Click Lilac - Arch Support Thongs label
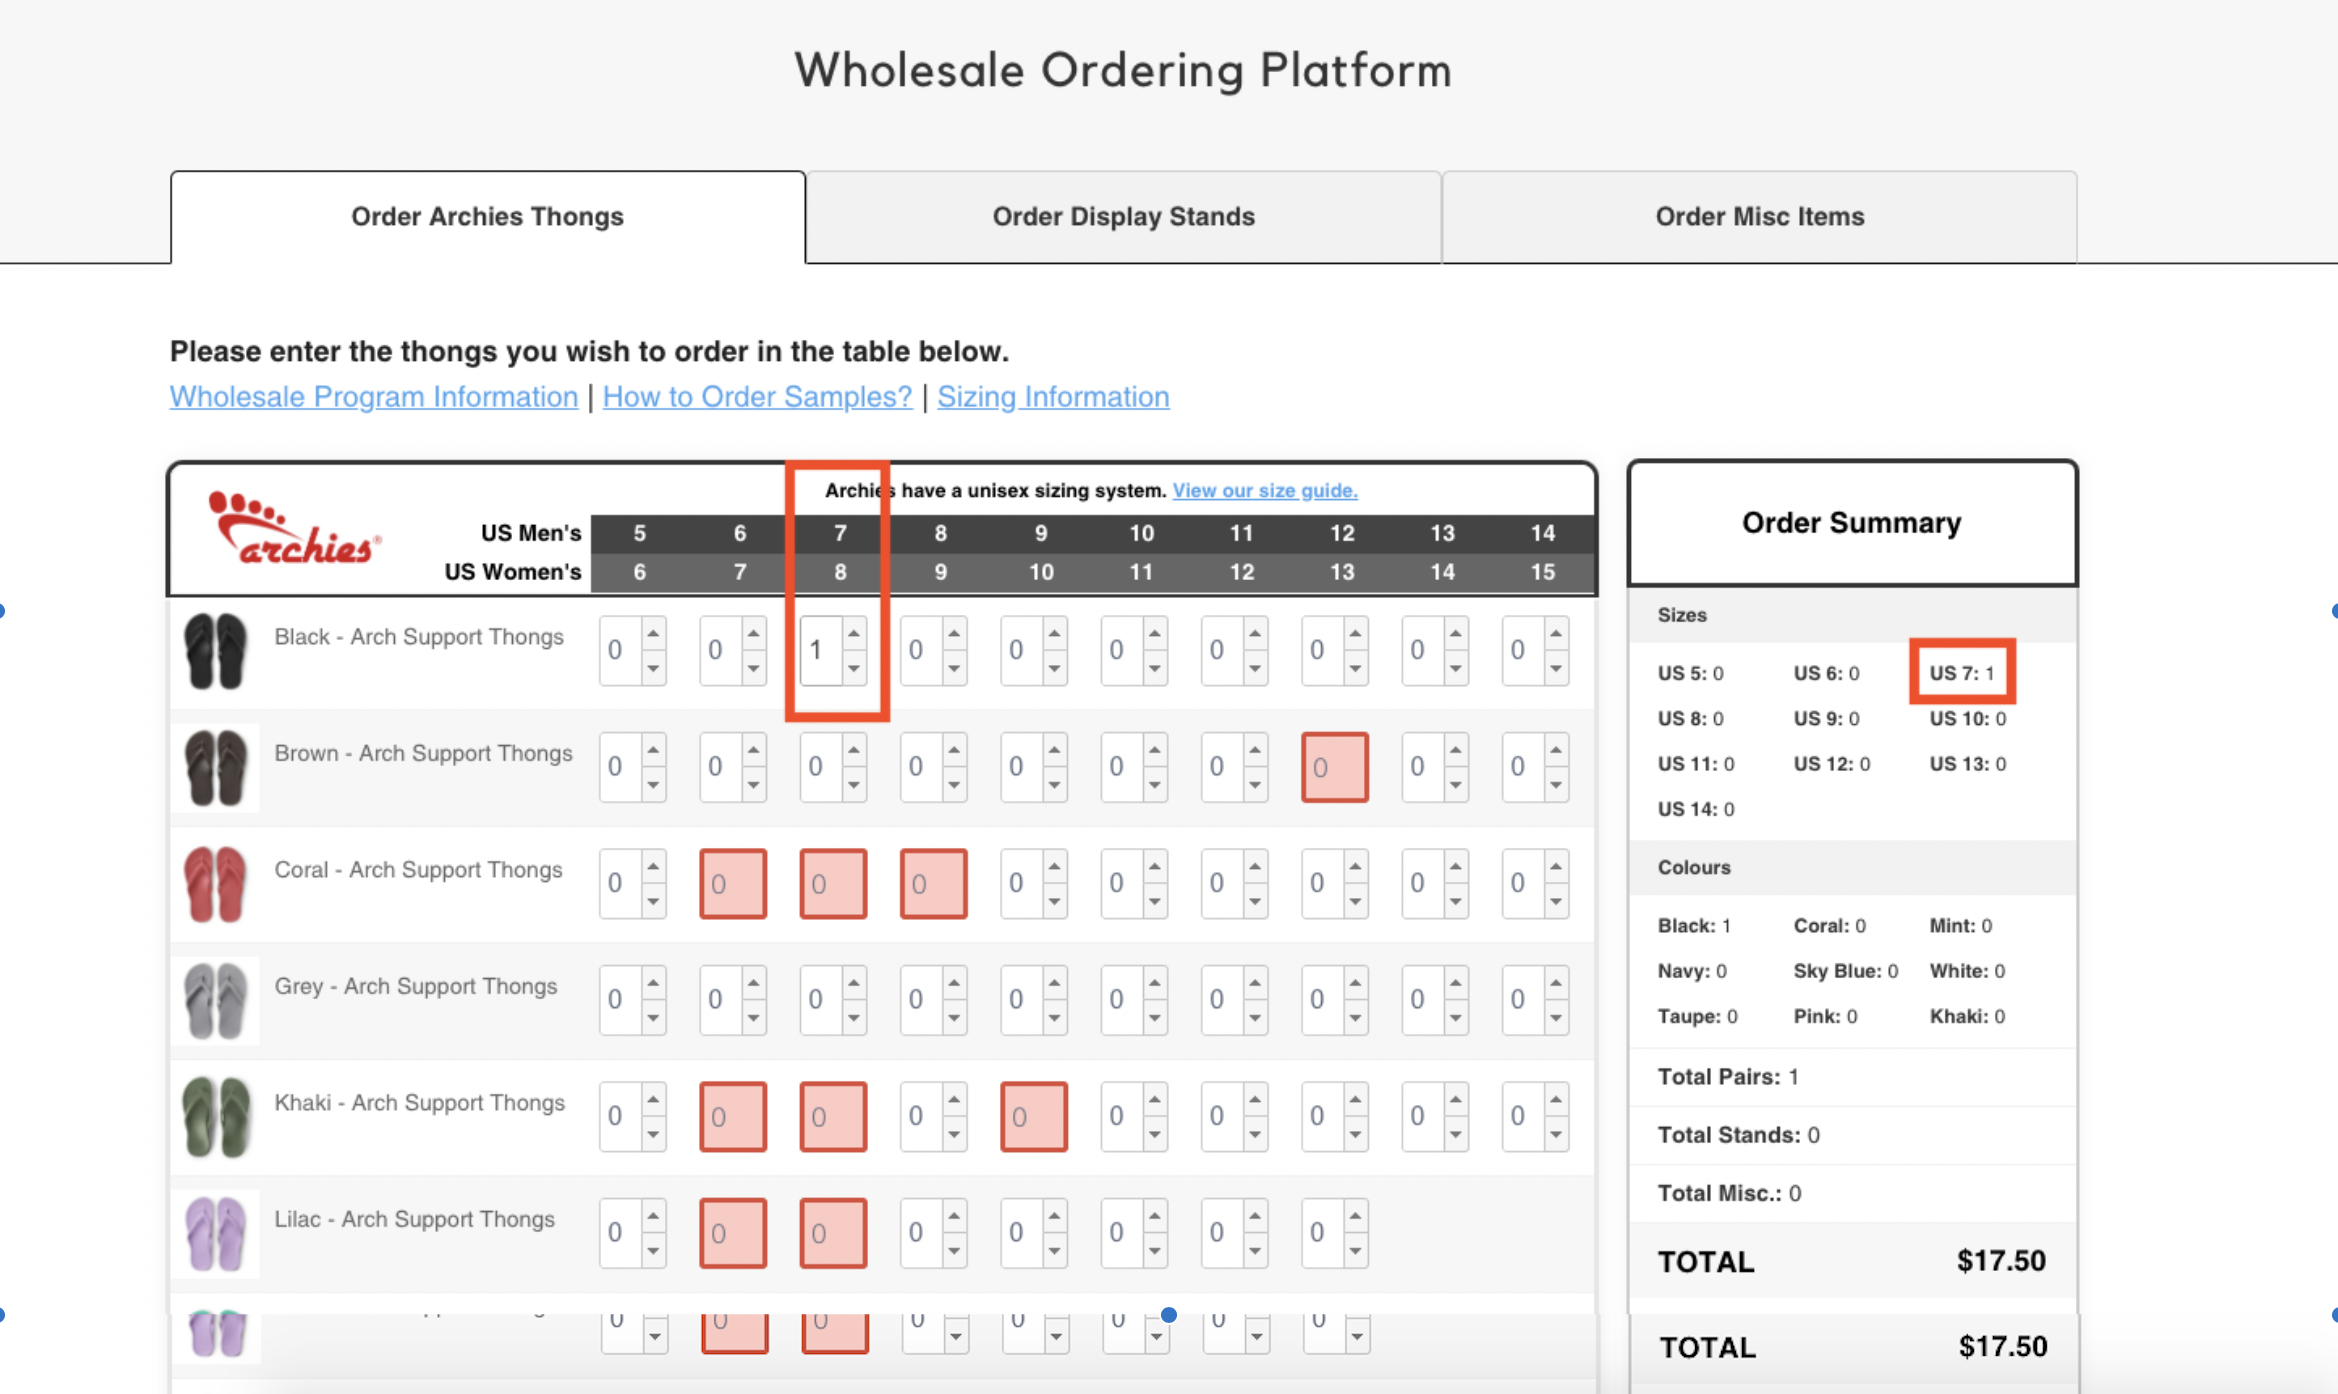This screenshot has width=2338, height=1394. coord(415,1219)
